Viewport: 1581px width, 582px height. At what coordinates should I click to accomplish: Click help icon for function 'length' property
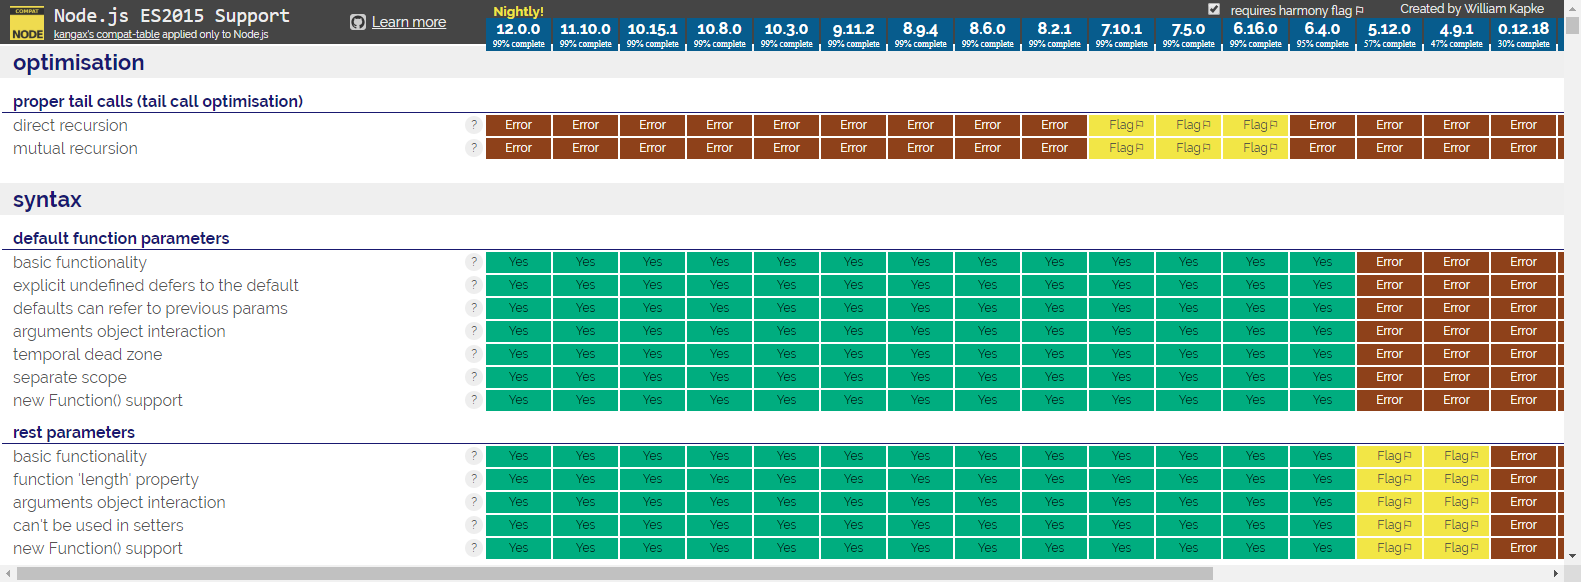473,479
